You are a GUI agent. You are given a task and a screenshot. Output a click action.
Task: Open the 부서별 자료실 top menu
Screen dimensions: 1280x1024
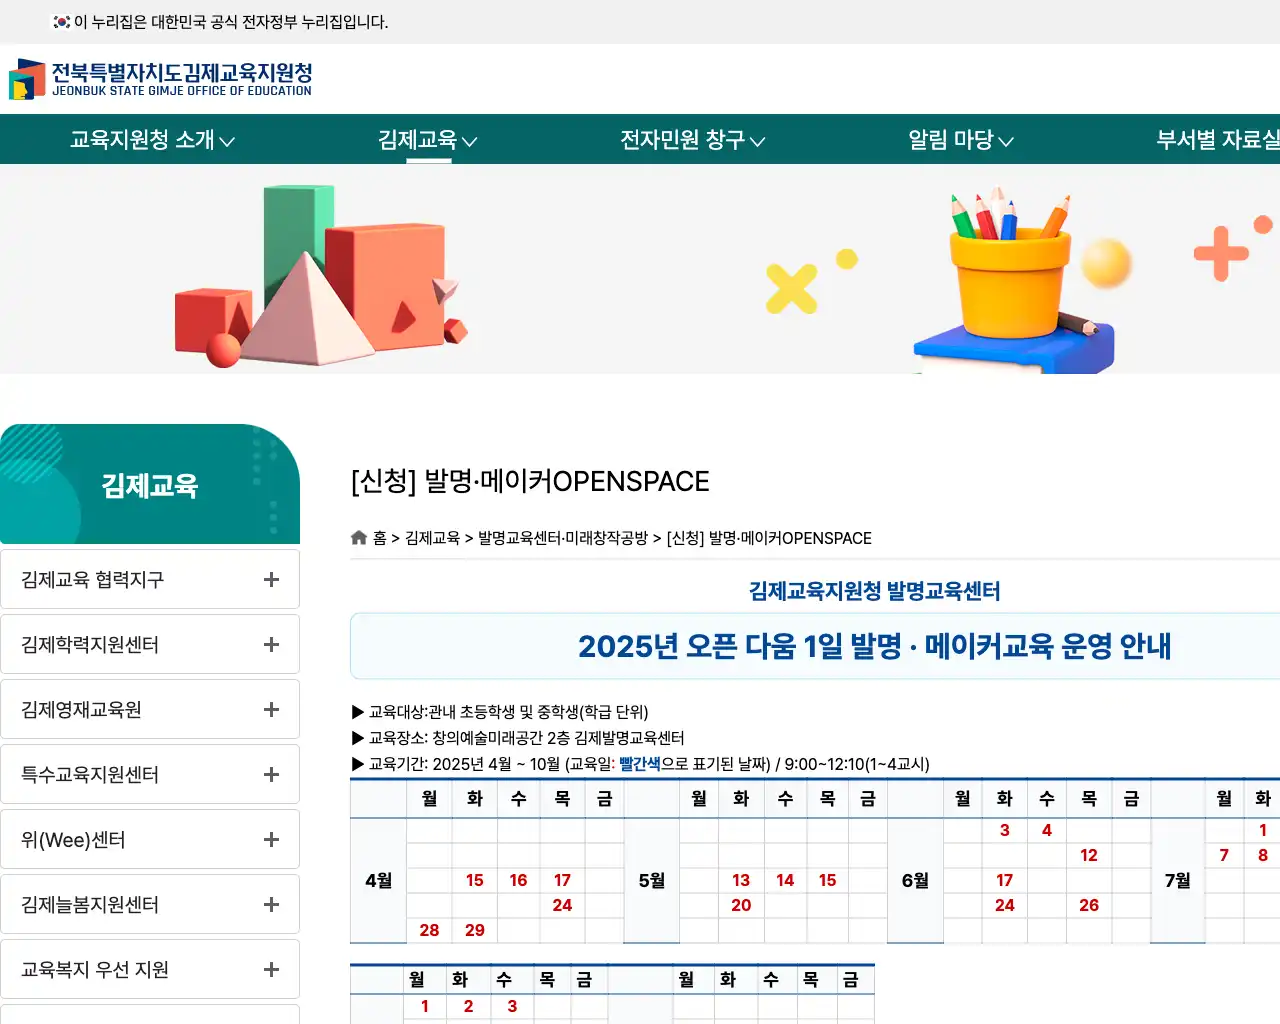(1218, 140)
